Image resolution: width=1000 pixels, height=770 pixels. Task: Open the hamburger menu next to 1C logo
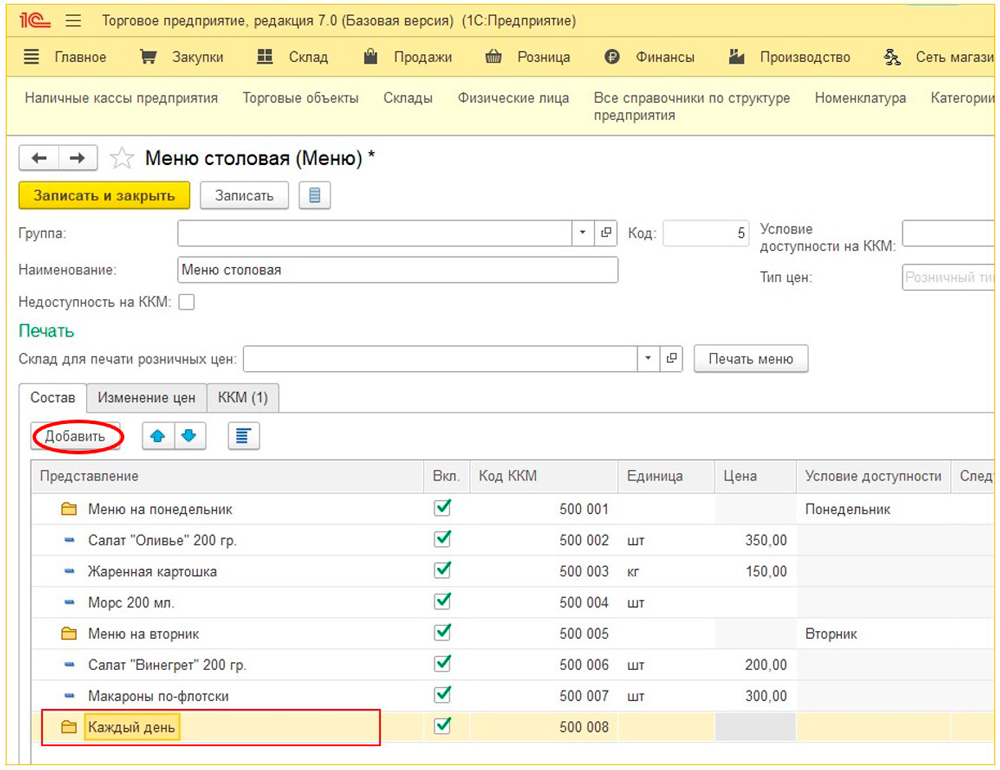point(73,21)
